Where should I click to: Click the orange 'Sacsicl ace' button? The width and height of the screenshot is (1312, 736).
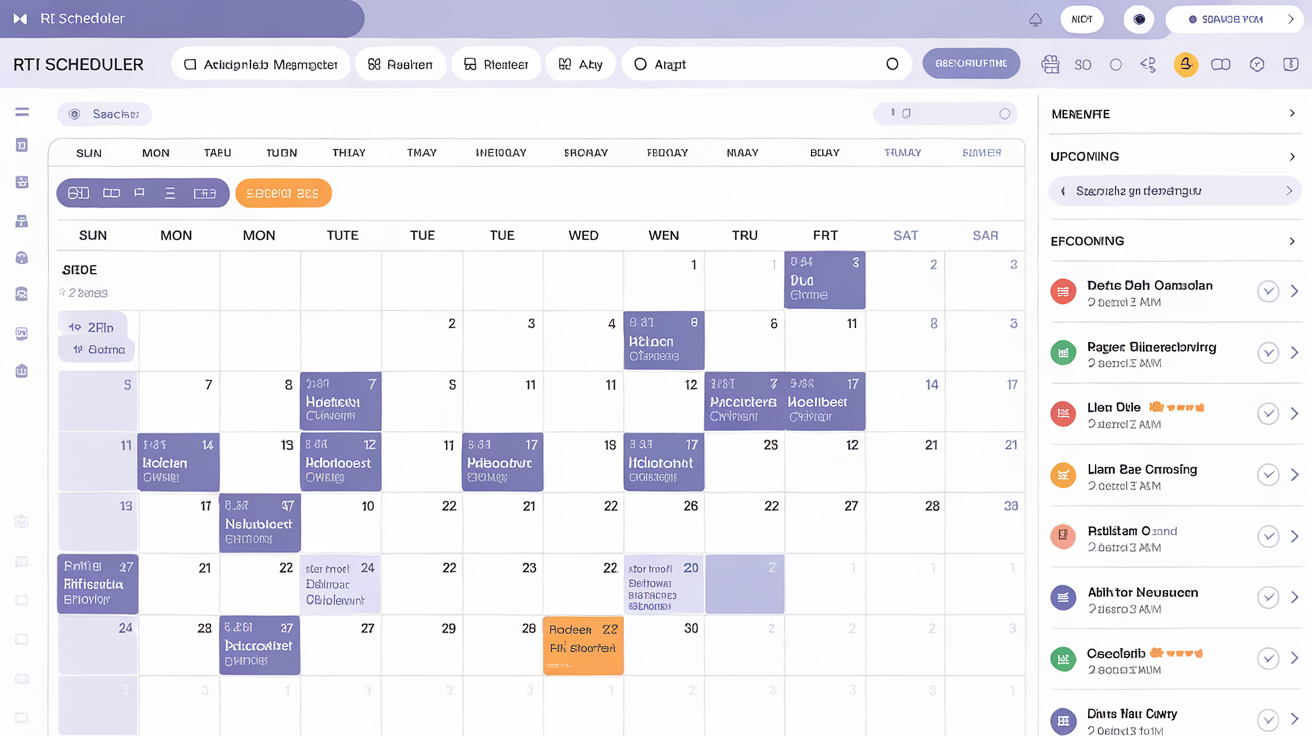pos(283,193)
